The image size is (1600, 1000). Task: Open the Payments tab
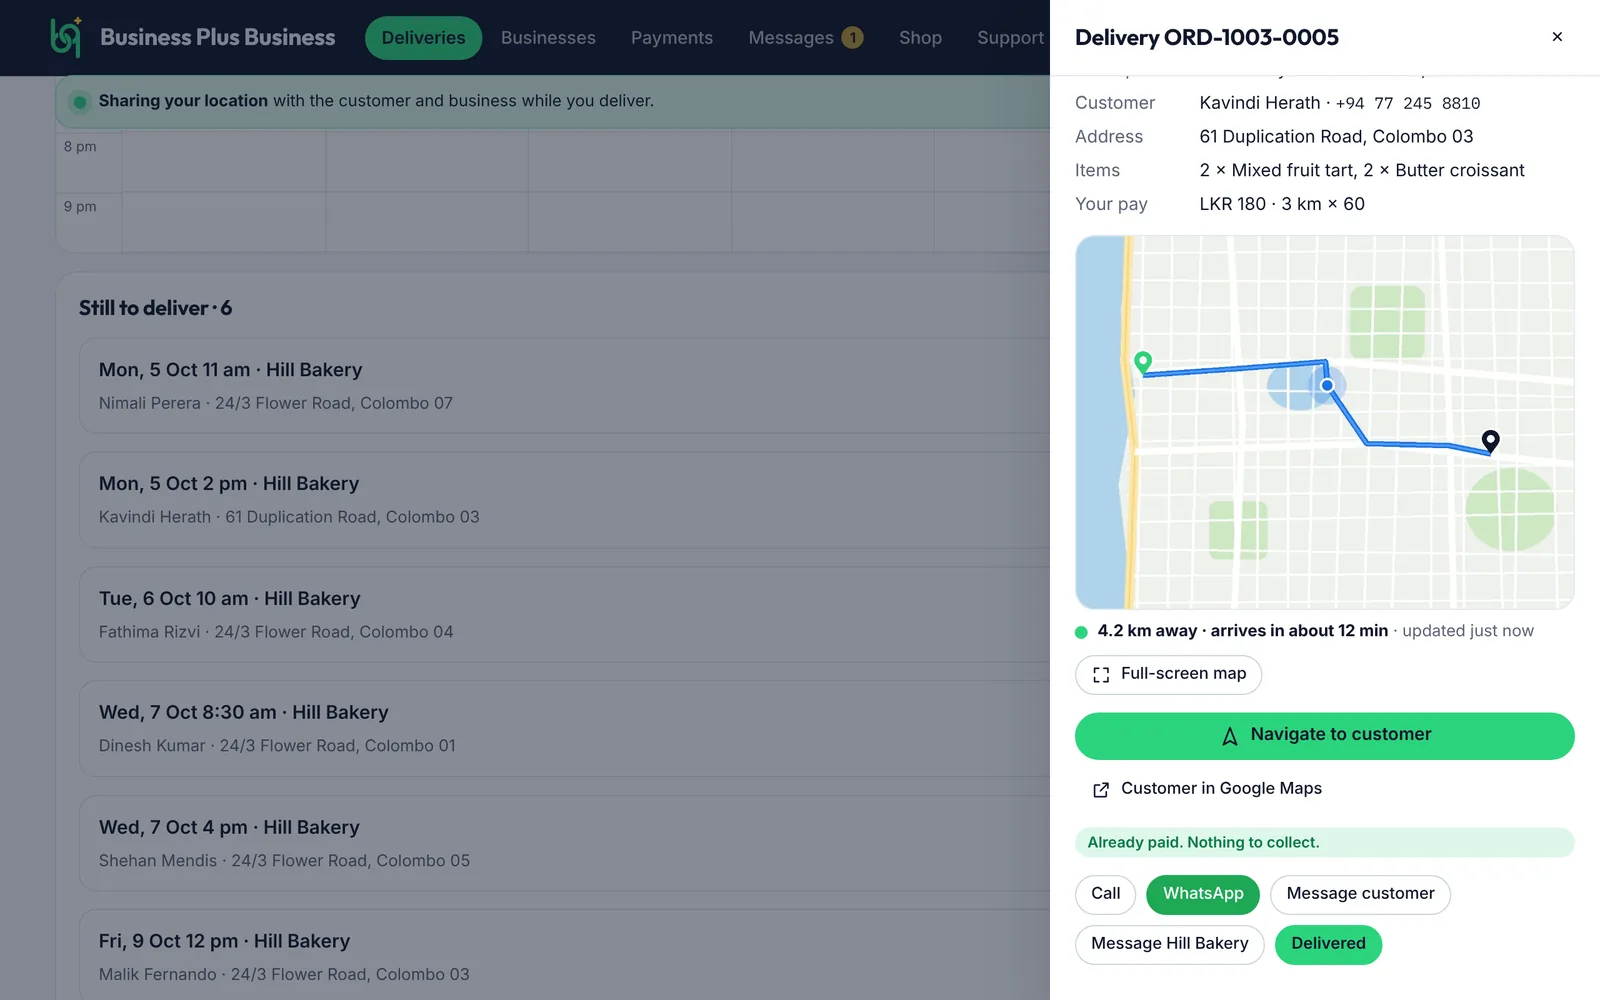point(672,38)
